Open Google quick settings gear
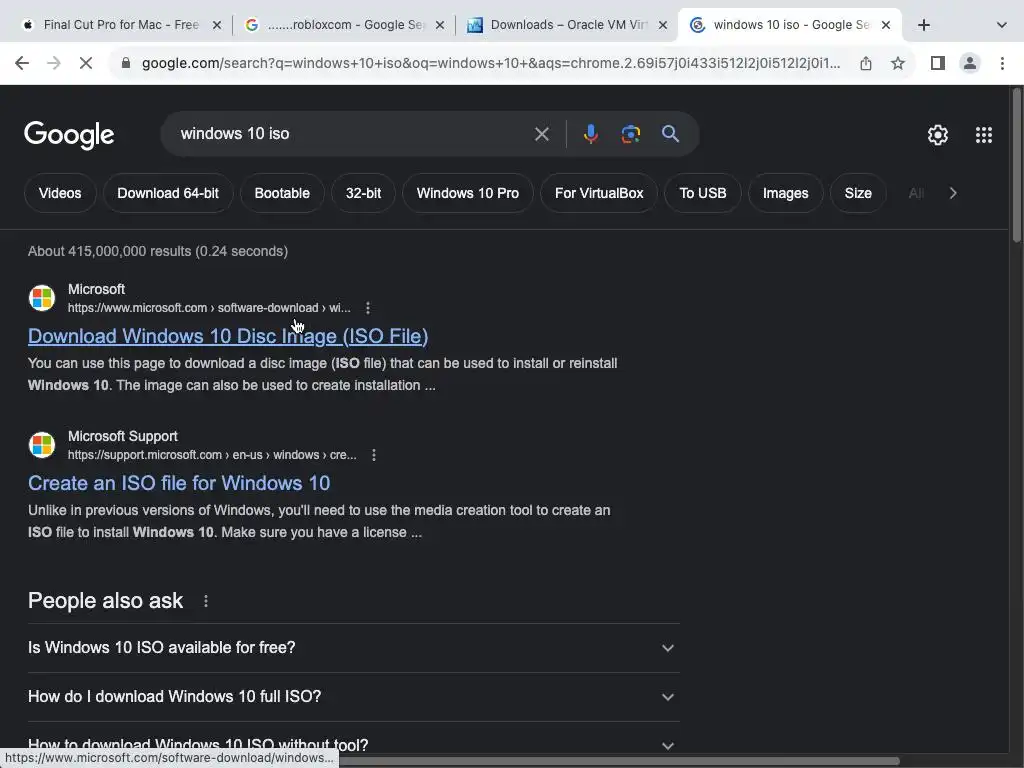This screenshot has height=768, width=1024. point(938,135)
